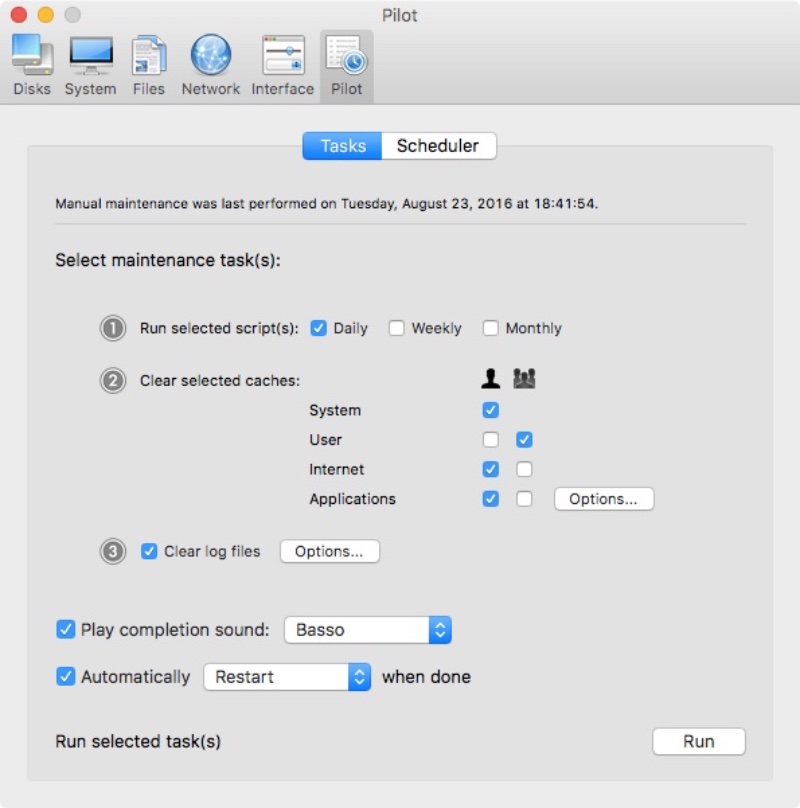Click the single user silhouette icon
This screenshot has width=800, height=808.
pyautogui.click(x=490, y=379)
